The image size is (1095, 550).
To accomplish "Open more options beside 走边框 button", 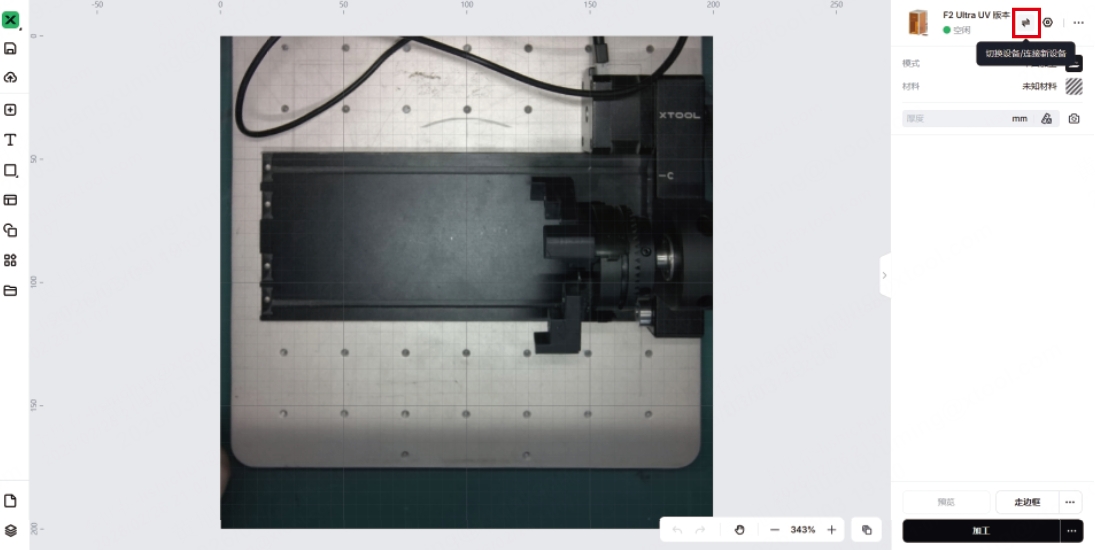I will pos(1070,502).
